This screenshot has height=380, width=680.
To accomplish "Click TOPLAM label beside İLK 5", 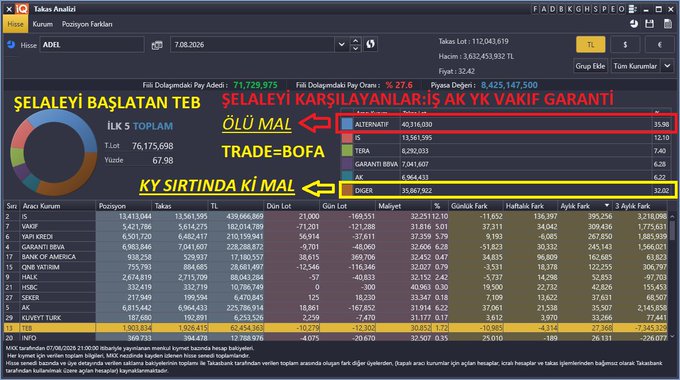I will pyautogui.click(x=153, y=126).
